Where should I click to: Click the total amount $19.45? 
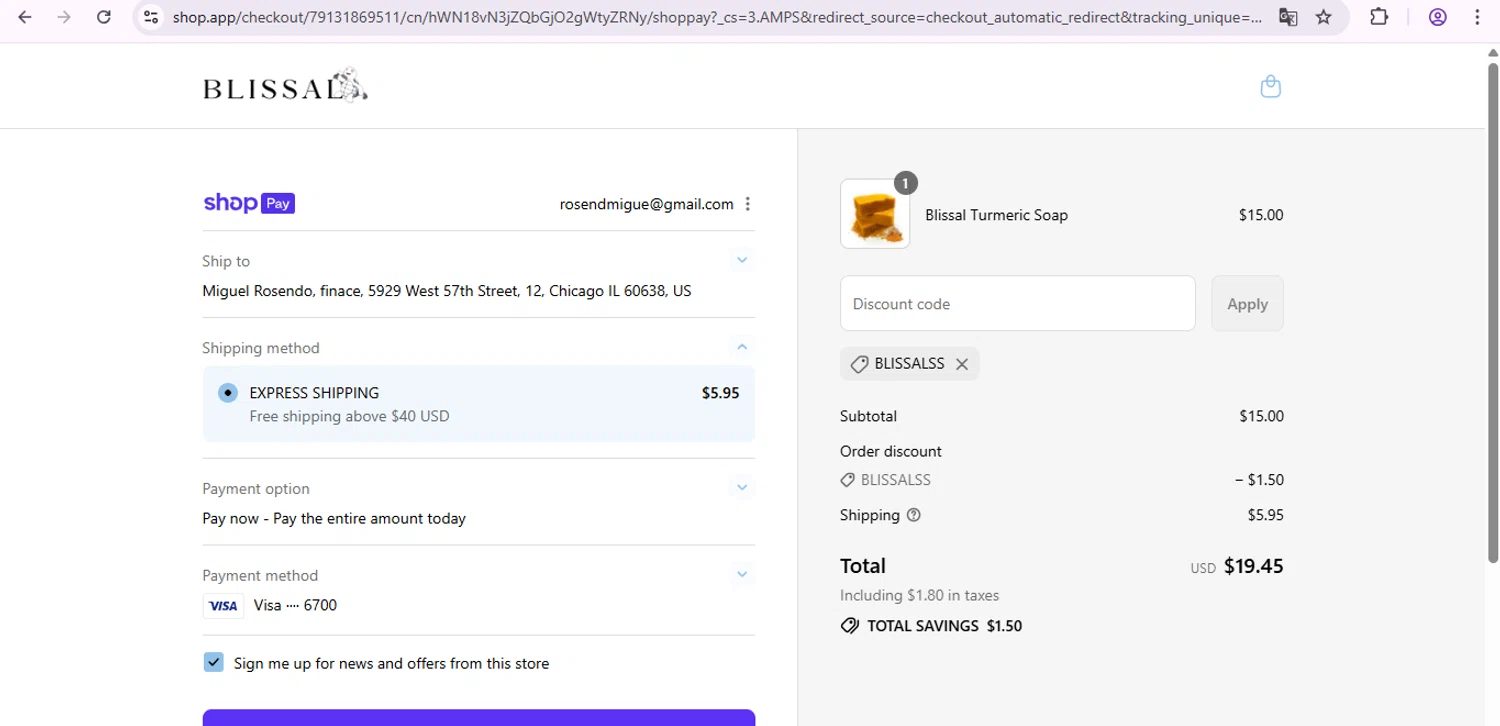pos(1253,566)
